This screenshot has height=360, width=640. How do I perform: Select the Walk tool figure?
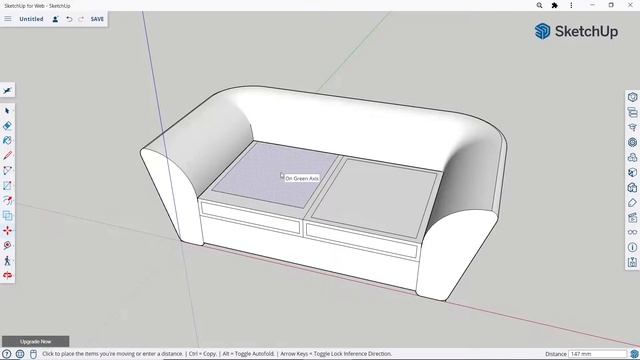click(x=7, y=260)
